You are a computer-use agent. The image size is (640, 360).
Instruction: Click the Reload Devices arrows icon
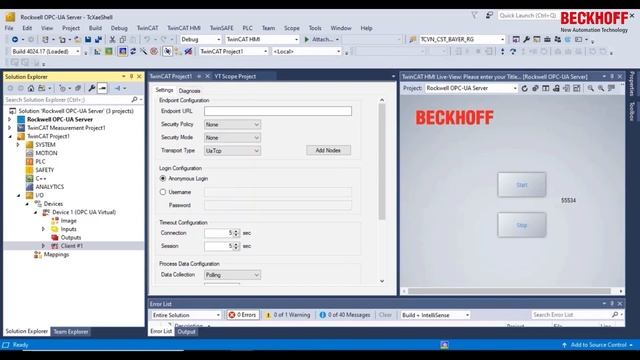click(x=133, y=51)
